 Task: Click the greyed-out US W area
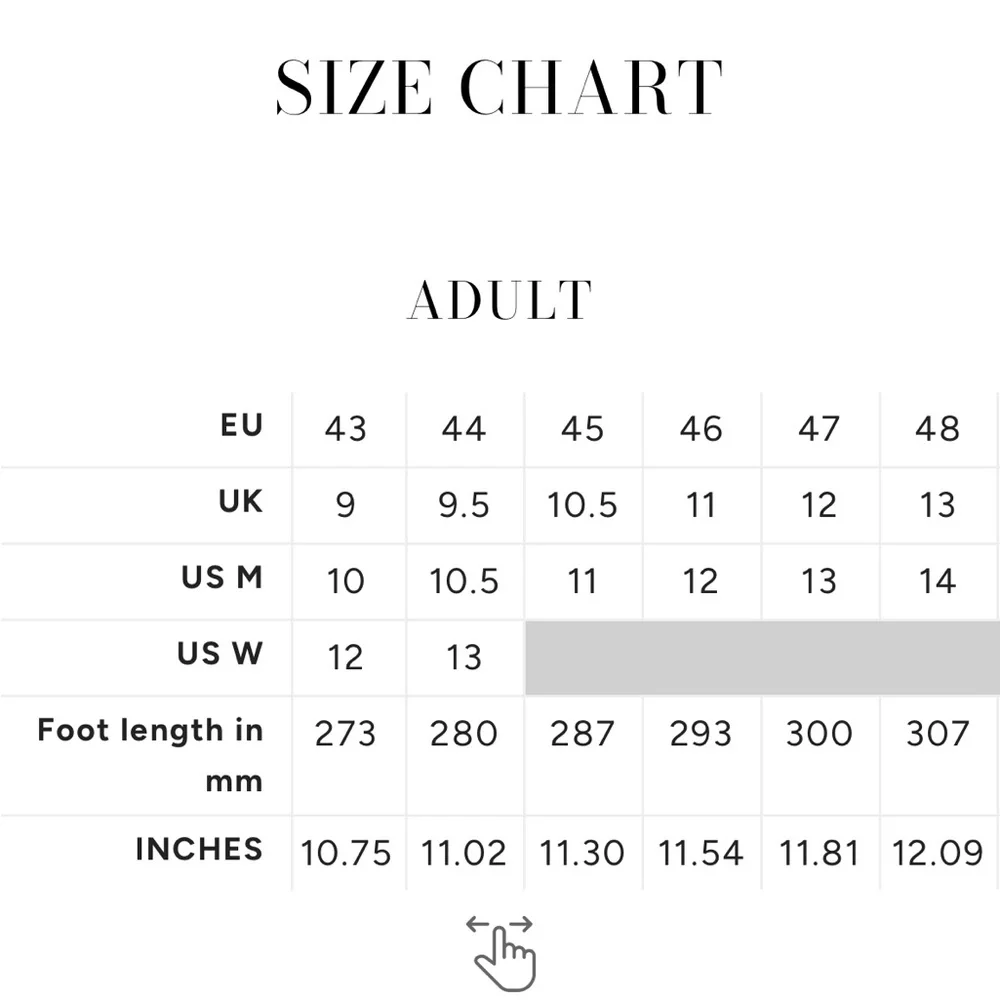762,658
